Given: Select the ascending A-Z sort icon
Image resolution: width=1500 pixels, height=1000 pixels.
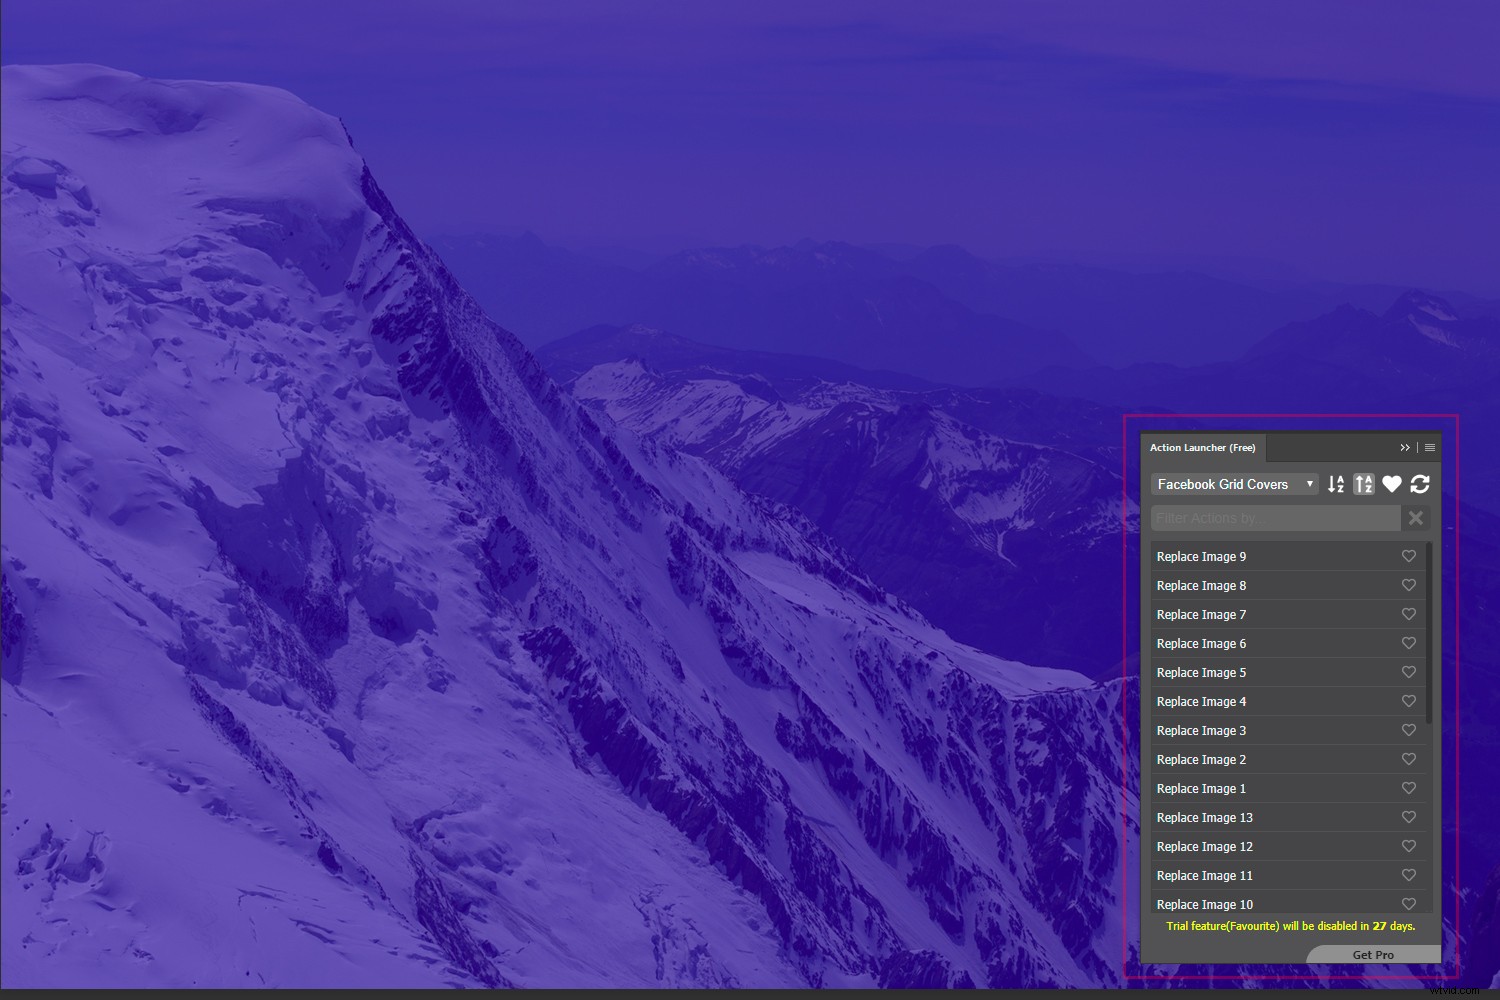Looking at the screenshot, I should coord(1364,484).
